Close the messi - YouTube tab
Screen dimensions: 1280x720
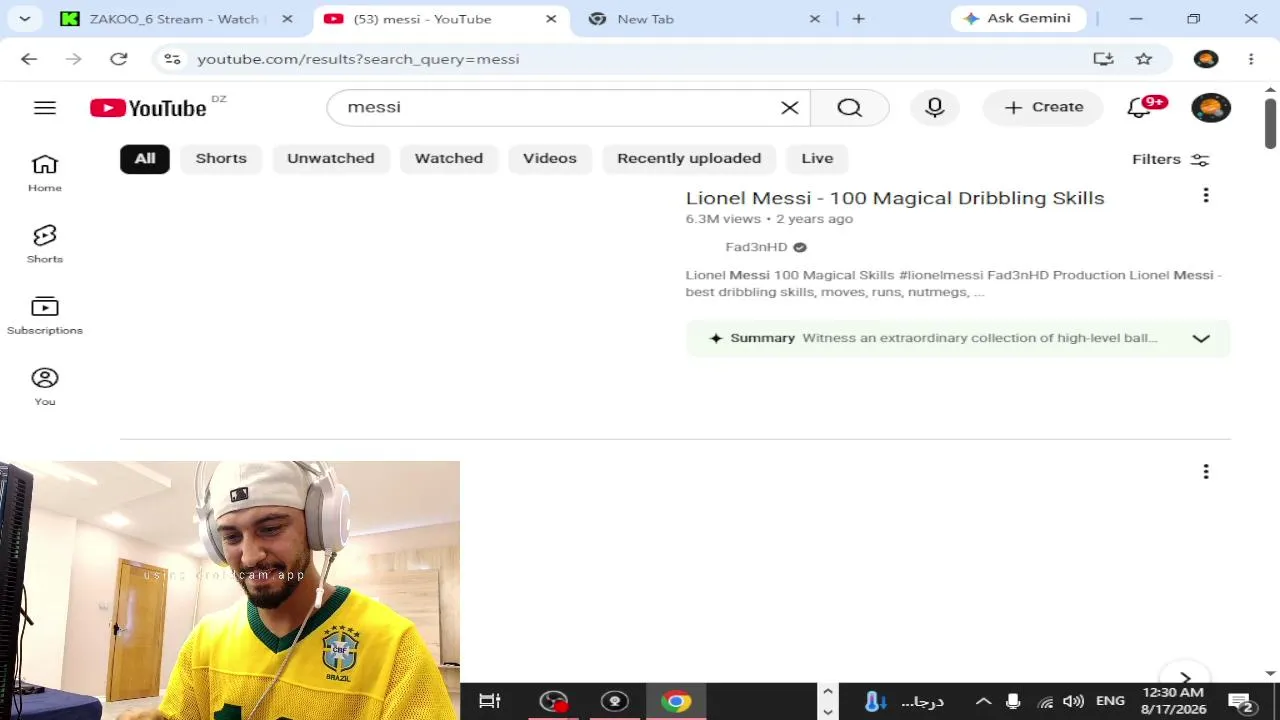pos(551,19)
